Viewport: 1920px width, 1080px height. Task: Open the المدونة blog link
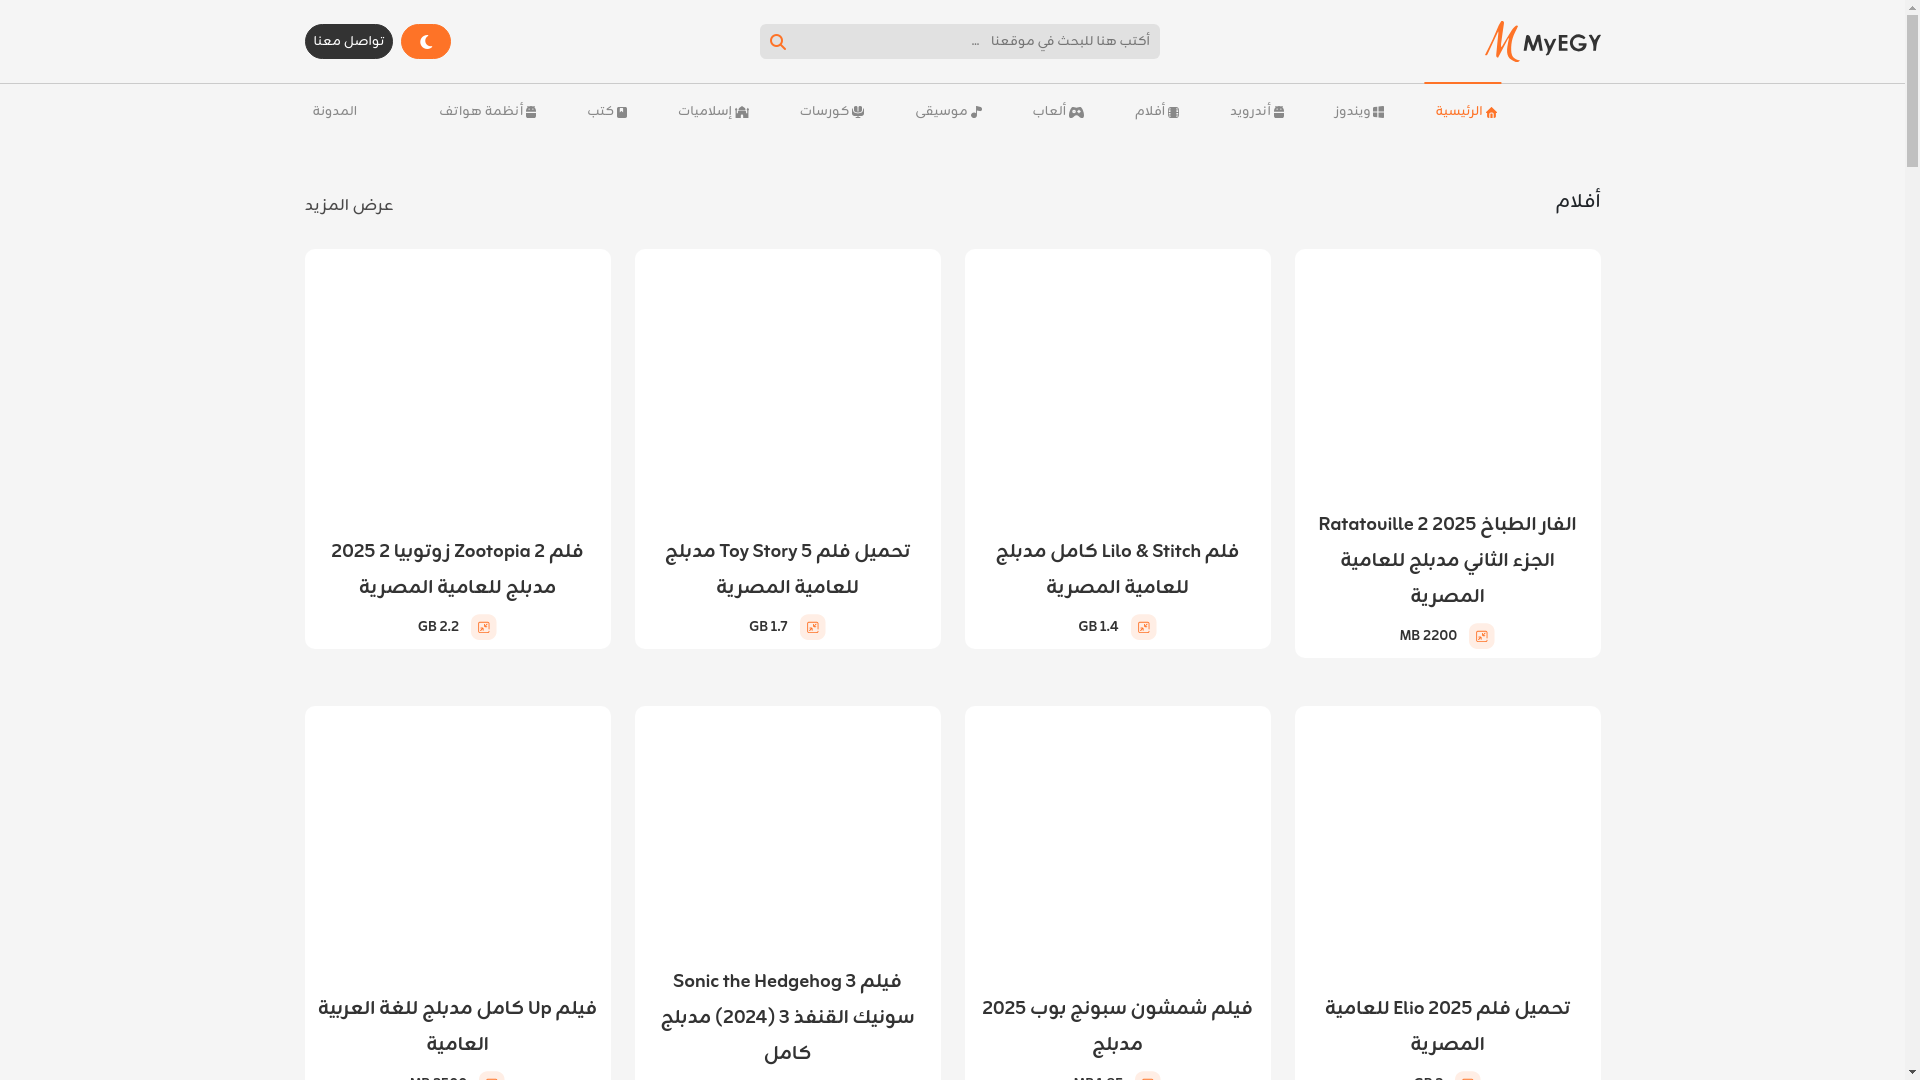click(334, 112)
